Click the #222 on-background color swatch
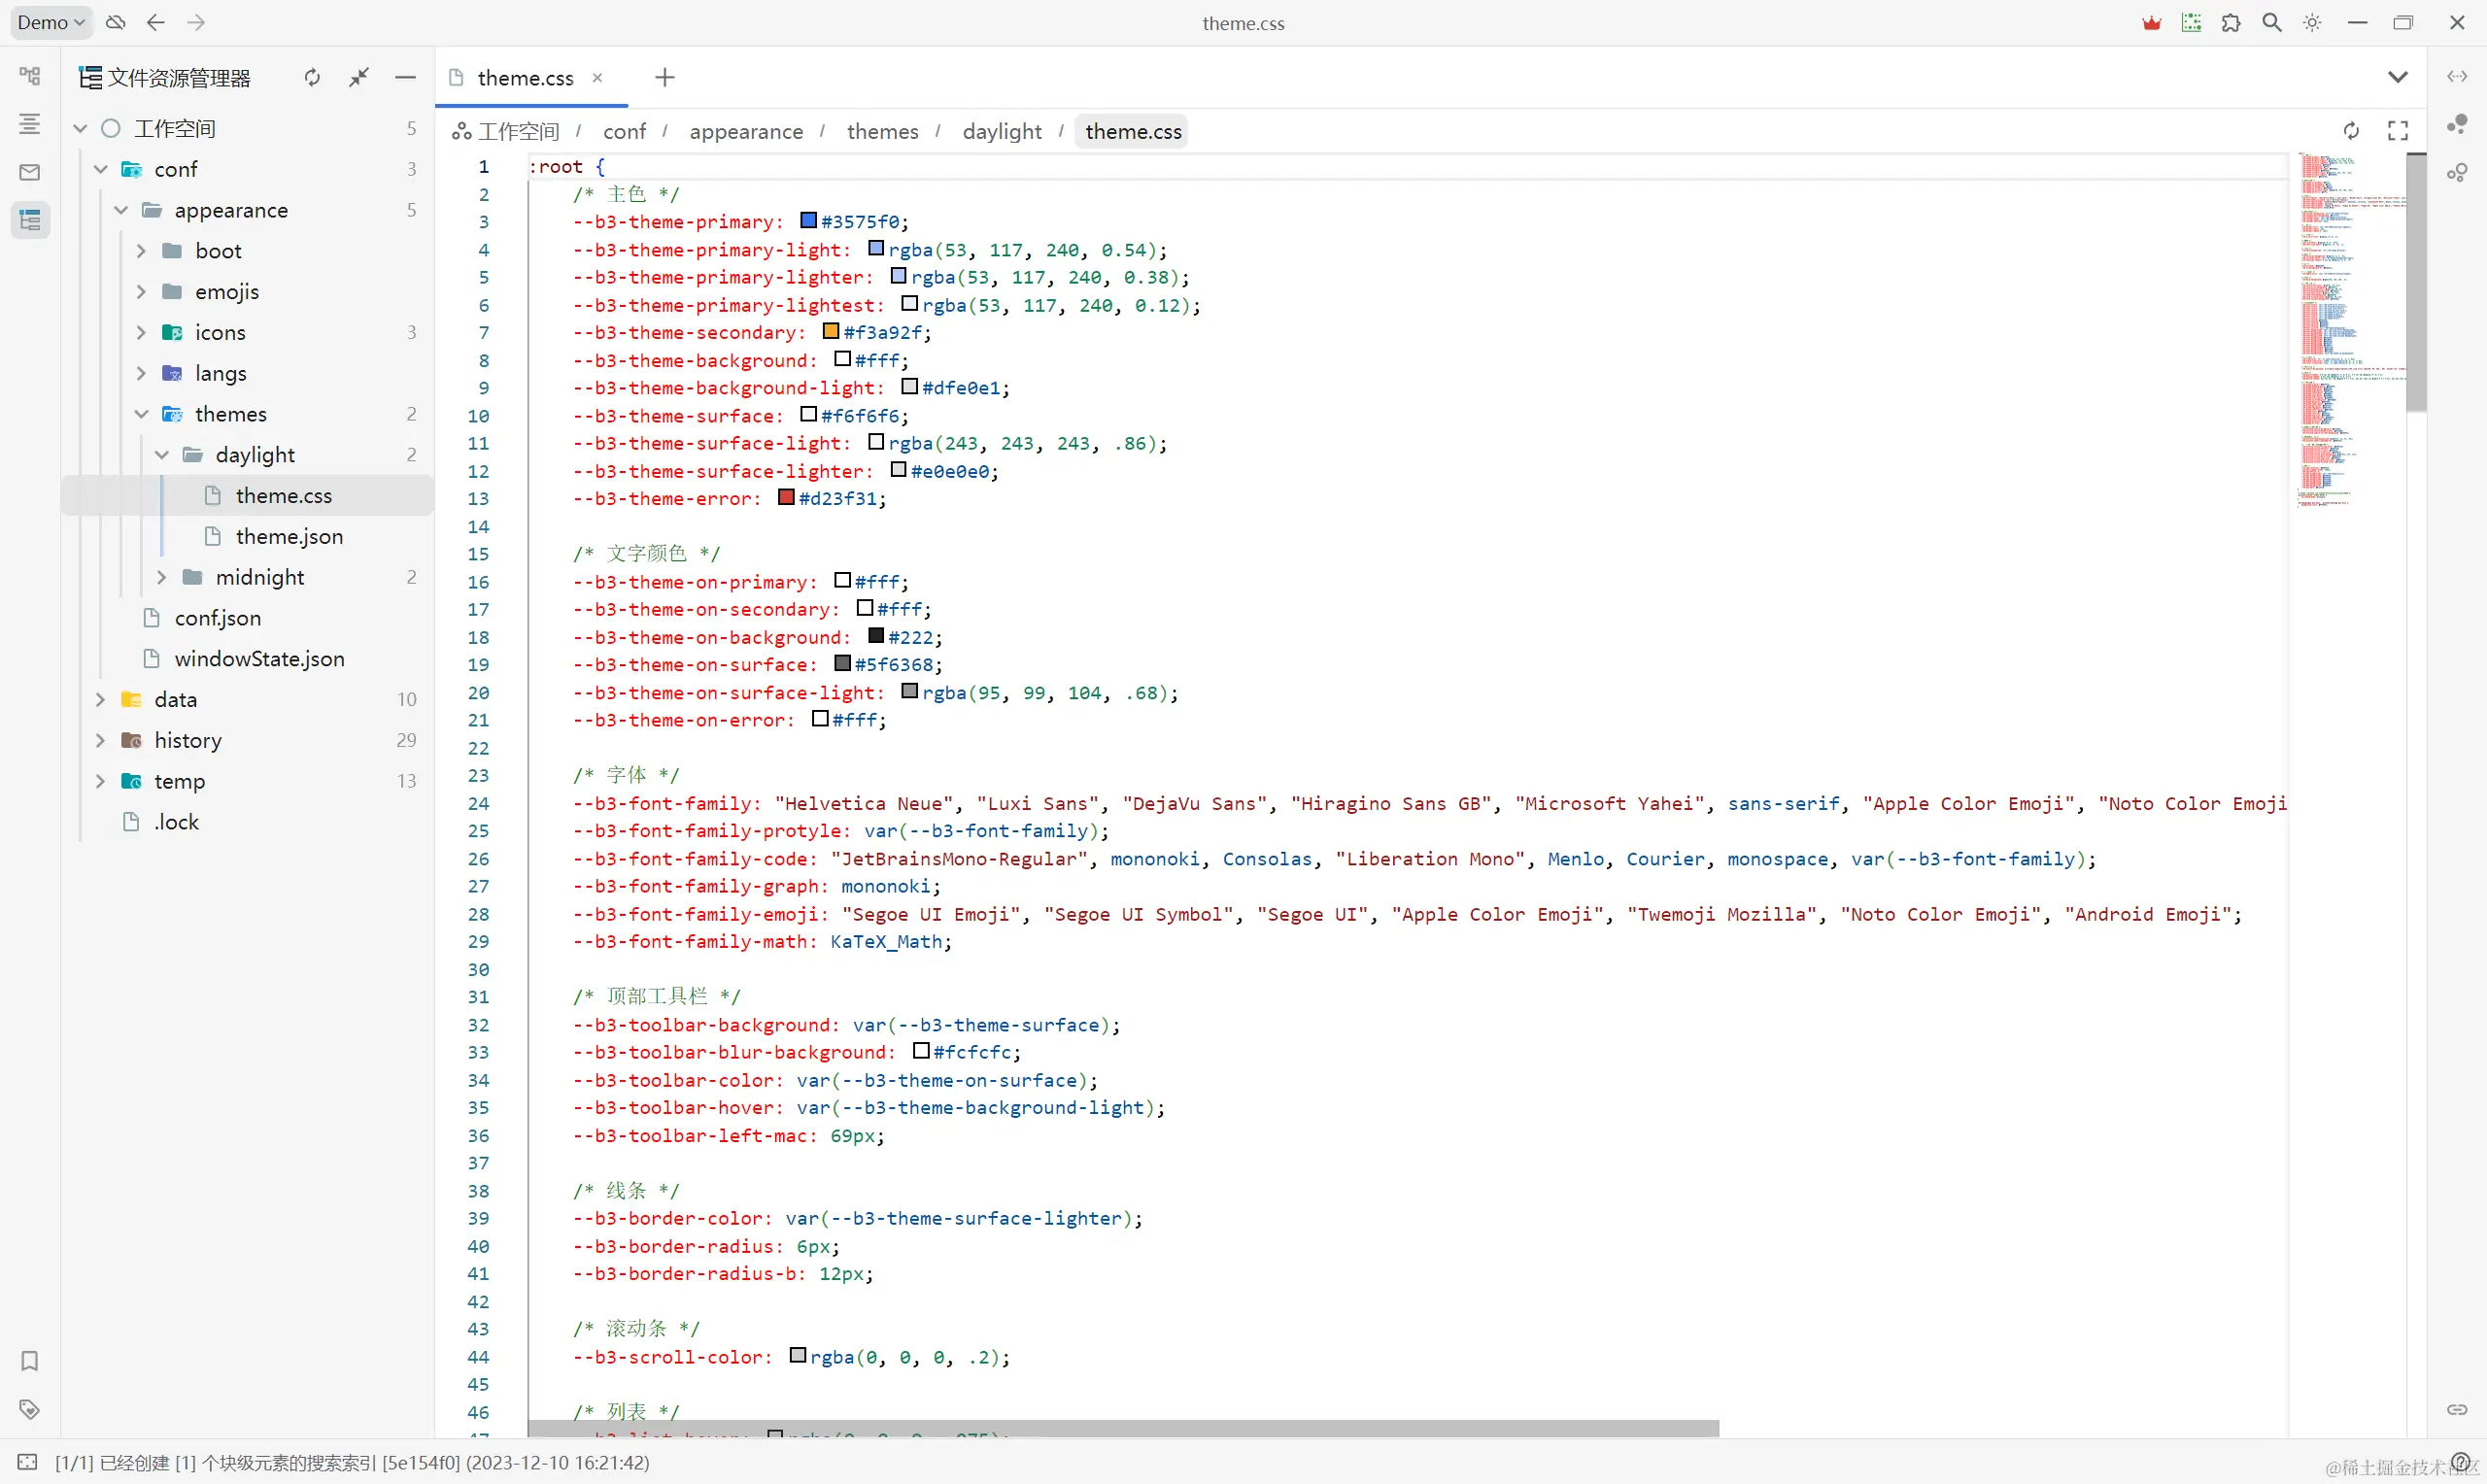 [876, 635]
